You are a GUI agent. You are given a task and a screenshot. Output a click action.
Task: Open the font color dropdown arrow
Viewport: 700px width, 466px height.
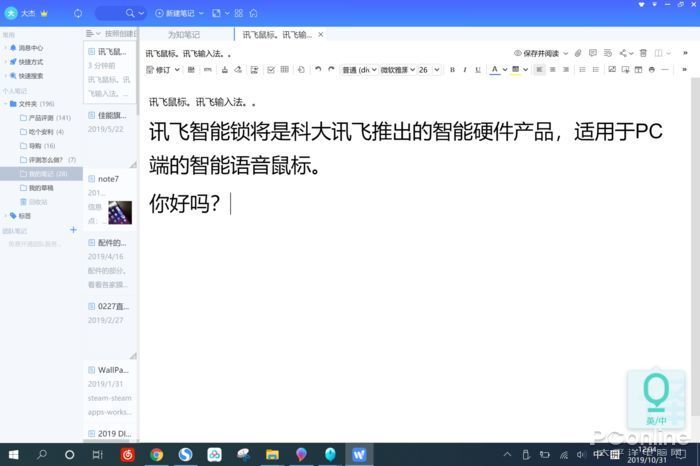click(x=505, y=70)
